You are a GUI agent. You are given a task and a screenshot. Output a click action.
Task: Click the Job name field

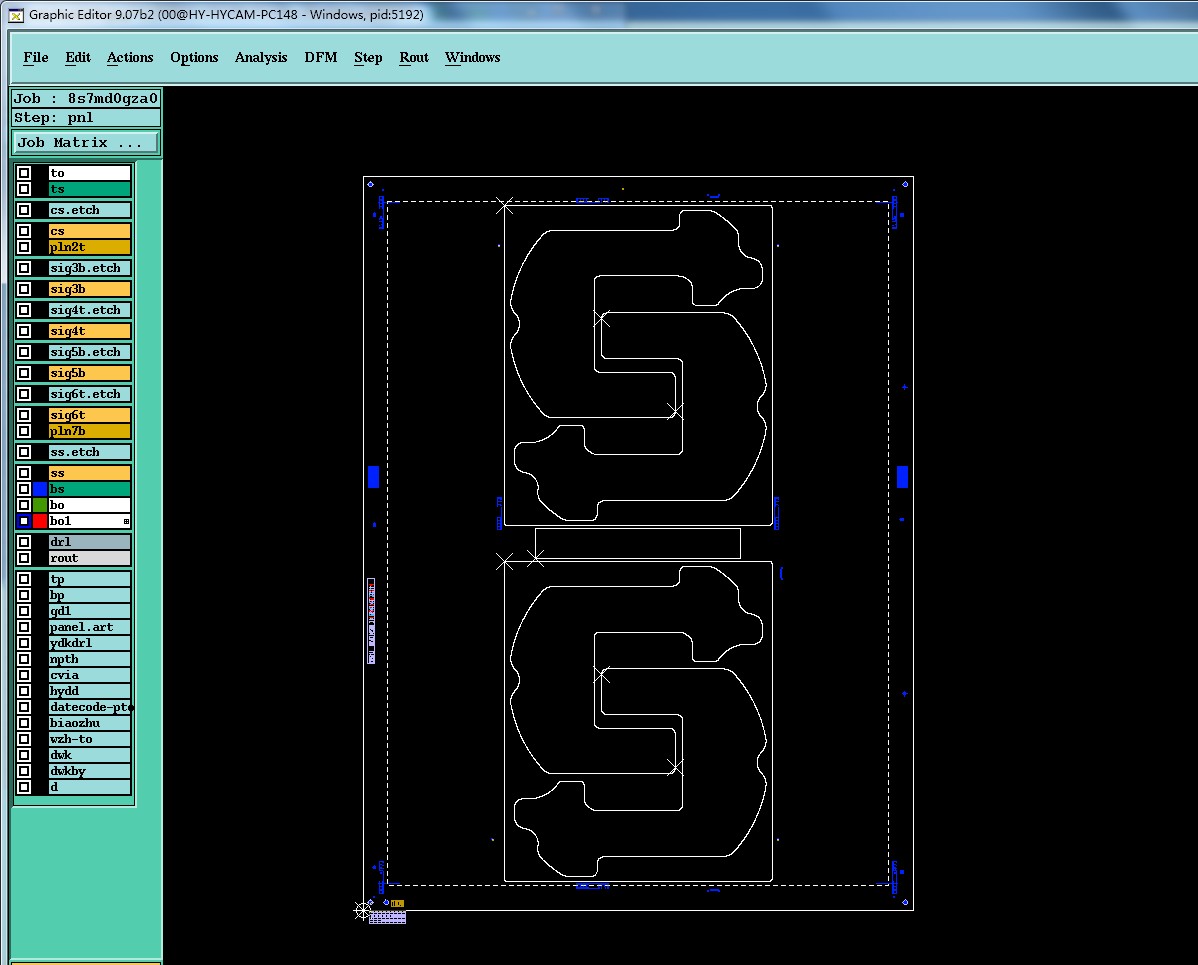[x=86, y=99]
